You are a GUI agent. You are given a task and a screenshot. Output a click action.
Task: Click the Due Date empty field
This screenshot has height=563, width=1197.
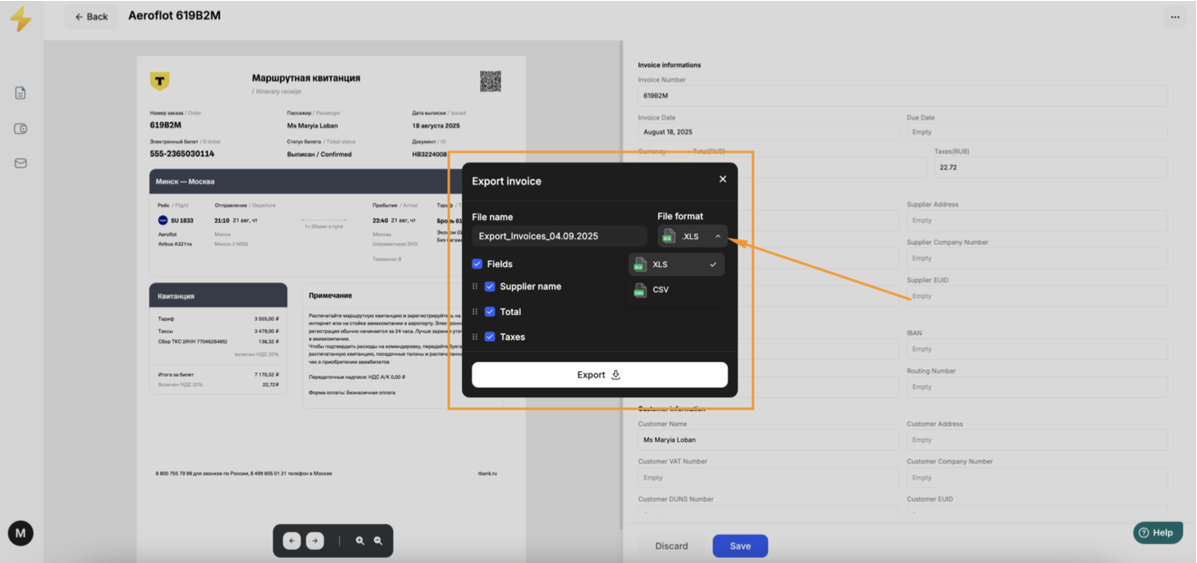tap(1037, 131)
